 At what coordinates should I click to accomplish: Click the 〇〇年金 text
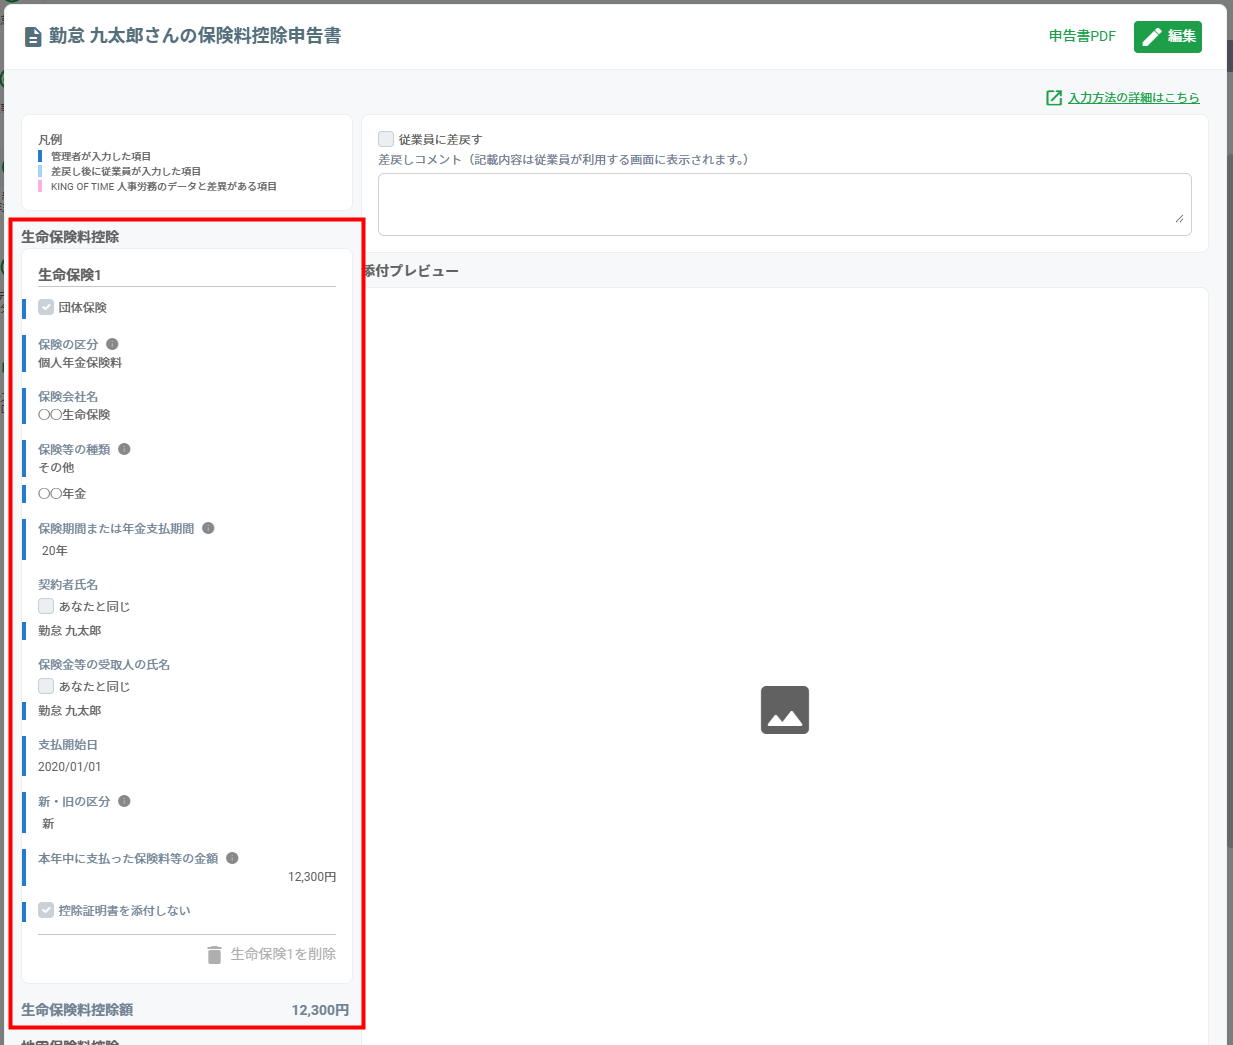click(x=62, y=494)
